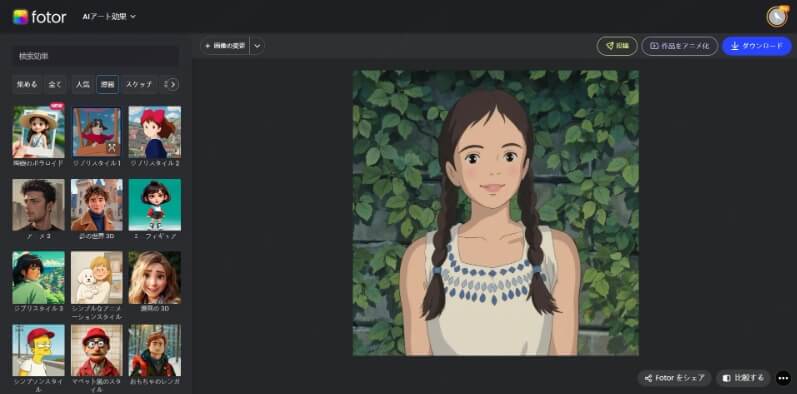This screenshot has width=797, height=394.
Task: Show more category tabs with right arrow
Action: tap(173, 84)
